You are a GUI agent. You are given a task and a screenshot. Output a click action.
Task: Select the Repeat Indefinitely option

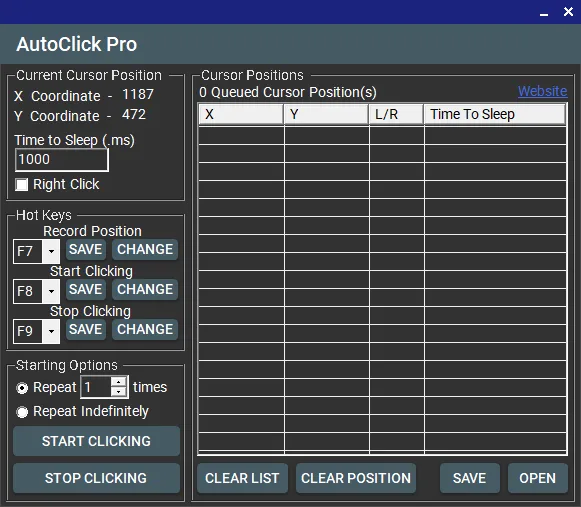coord(22,412)
